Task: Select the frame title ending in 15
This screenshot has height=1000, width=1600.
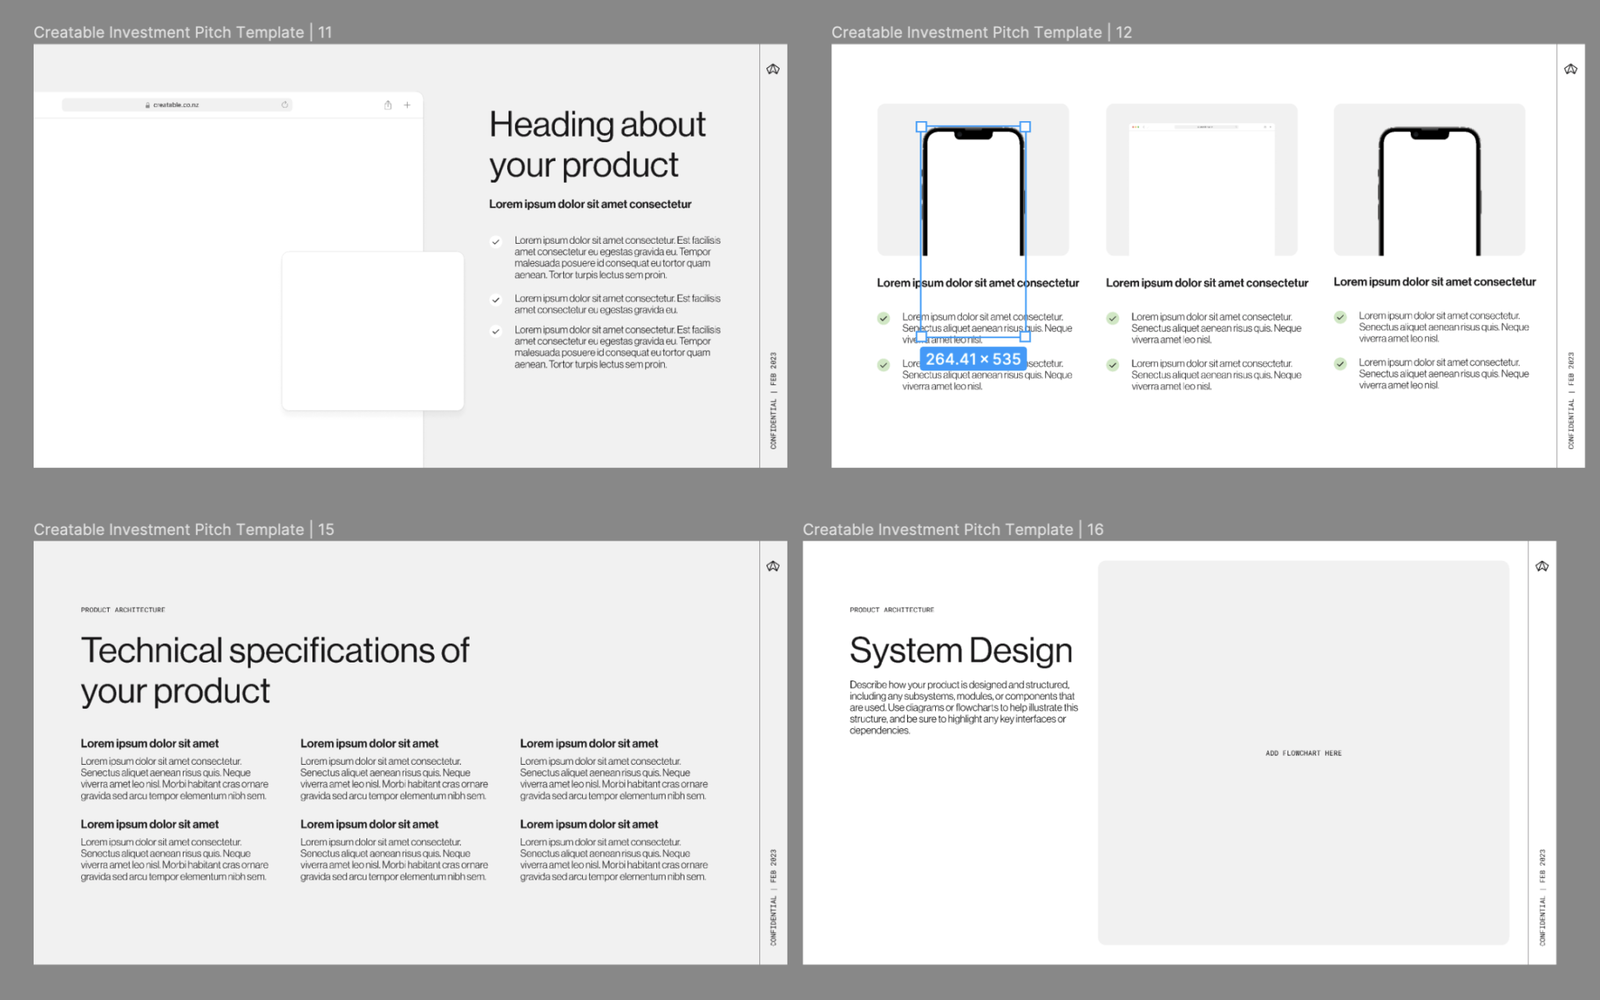Action: pos(184,529)
